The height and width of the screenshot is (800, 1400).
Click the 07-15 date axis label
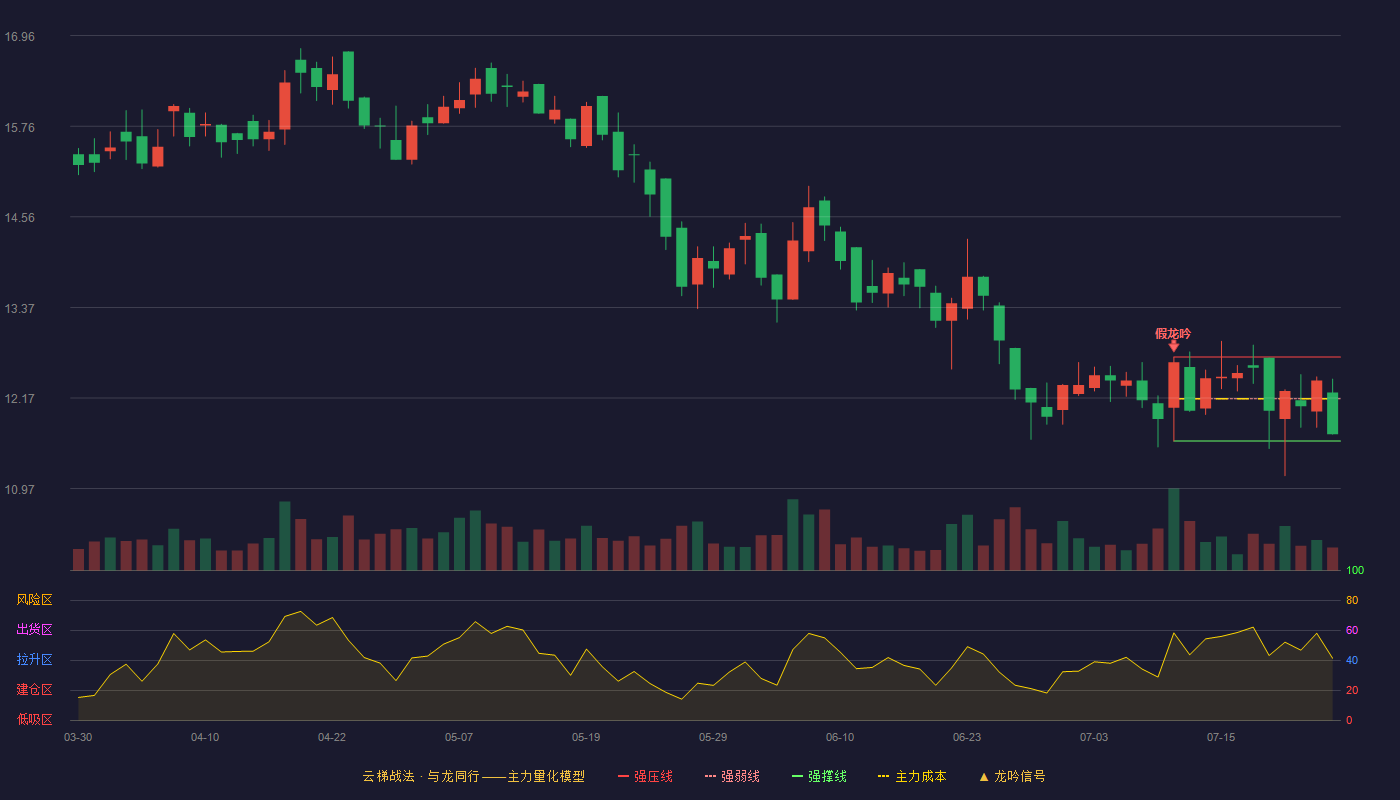click(1221, 737)
